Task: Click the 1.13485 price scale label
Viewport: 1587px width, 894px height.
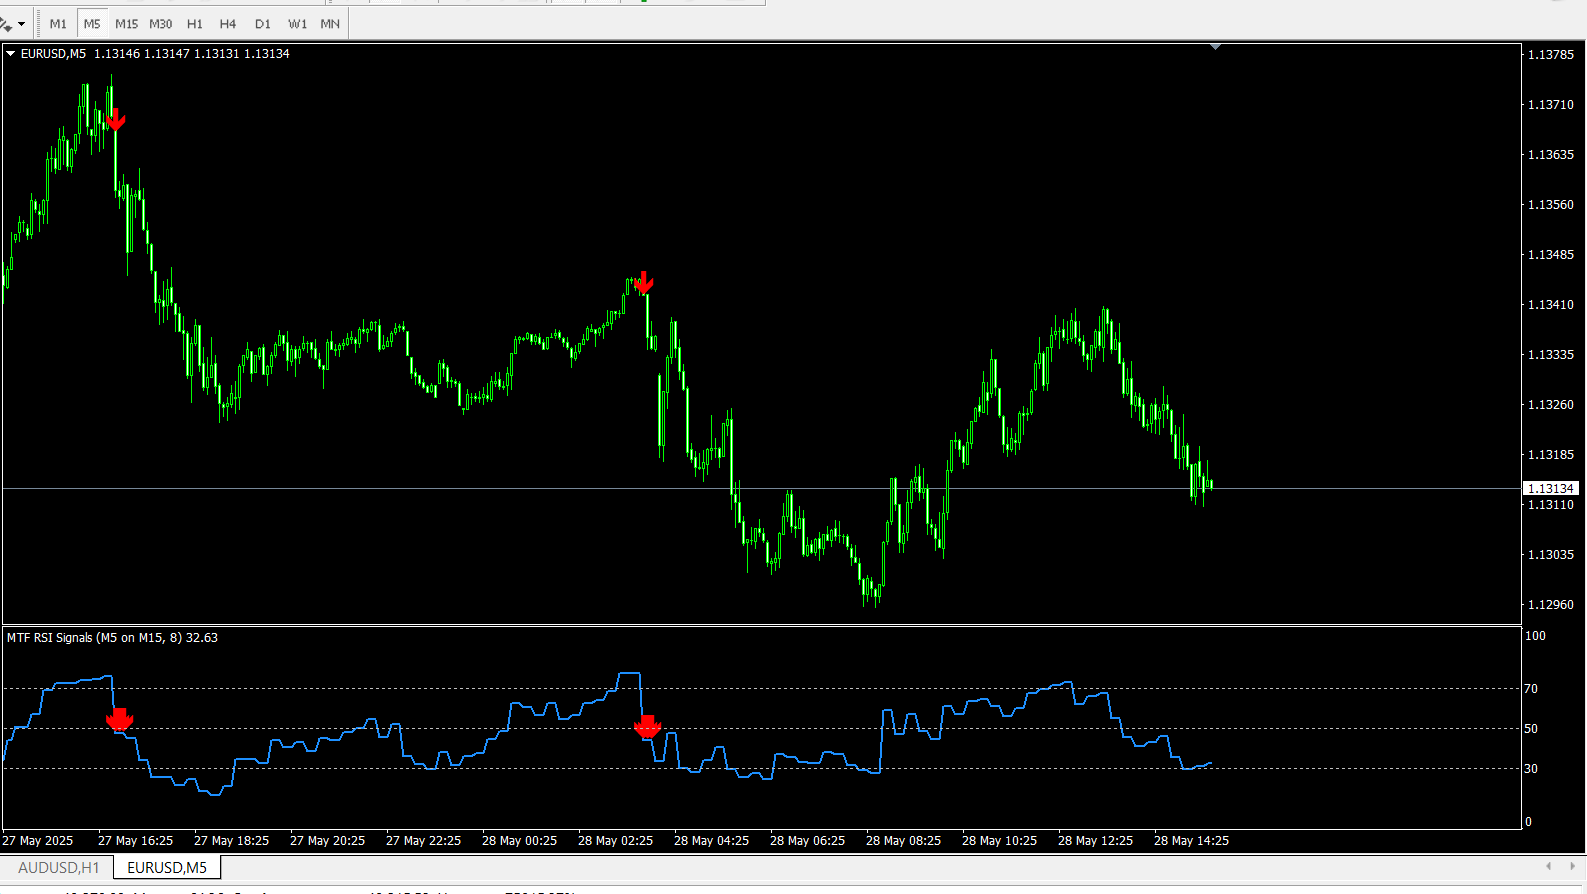Action: click(1551, 255)
